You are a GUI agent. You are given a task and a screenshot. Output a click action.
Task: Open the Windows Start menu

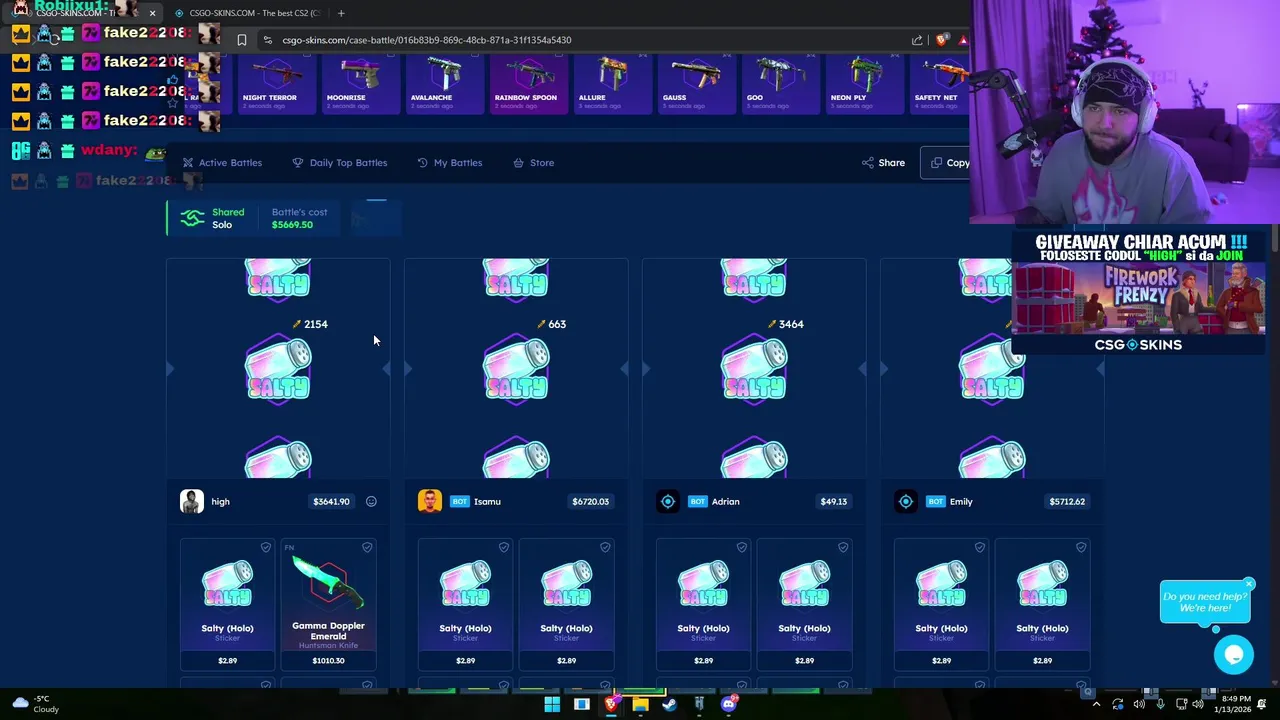(552, 705)
